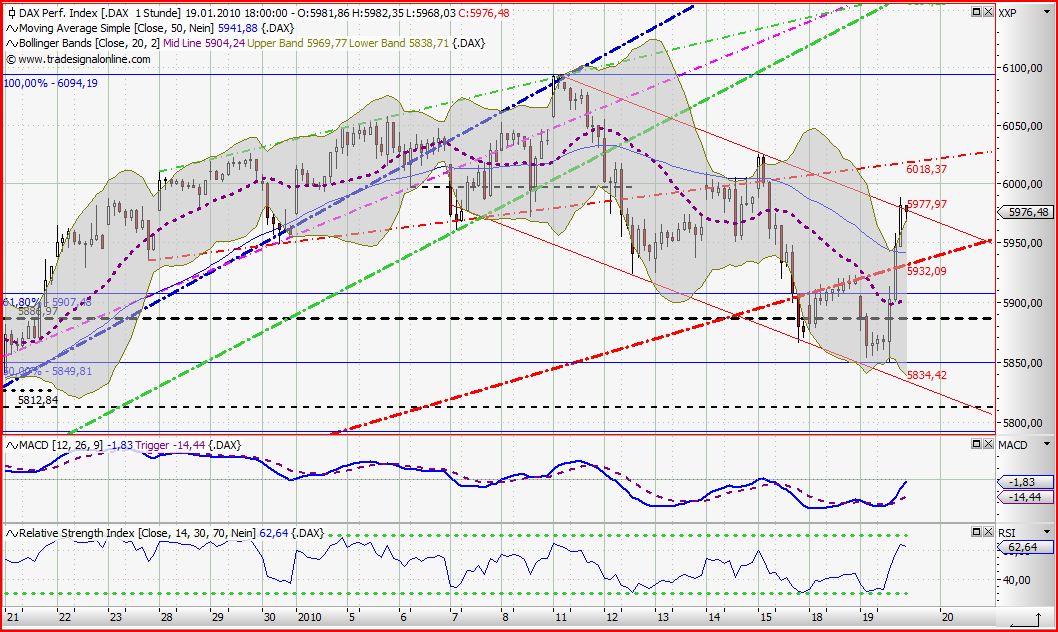
Task: Close the RSI subchart with its X icon
Action: [x=988, y=531]
